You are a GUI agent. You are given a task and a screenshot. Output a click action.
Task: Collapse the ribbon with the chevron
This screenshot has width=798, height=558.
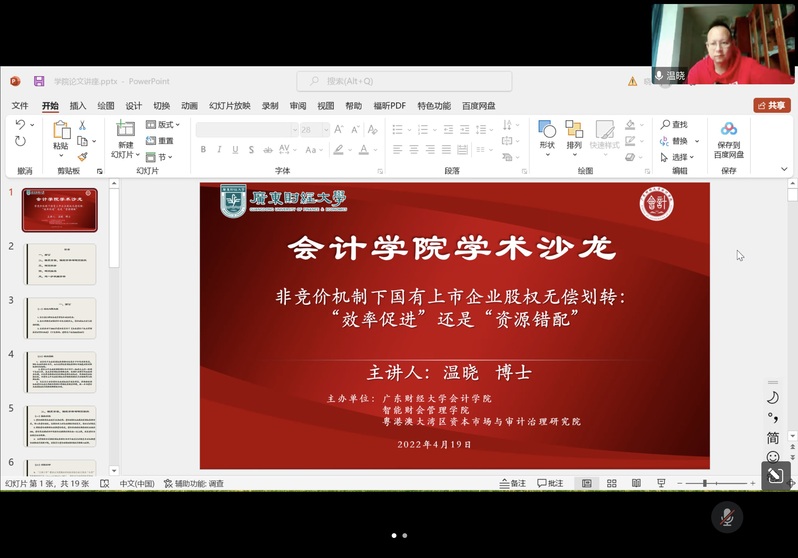[784, 170]
